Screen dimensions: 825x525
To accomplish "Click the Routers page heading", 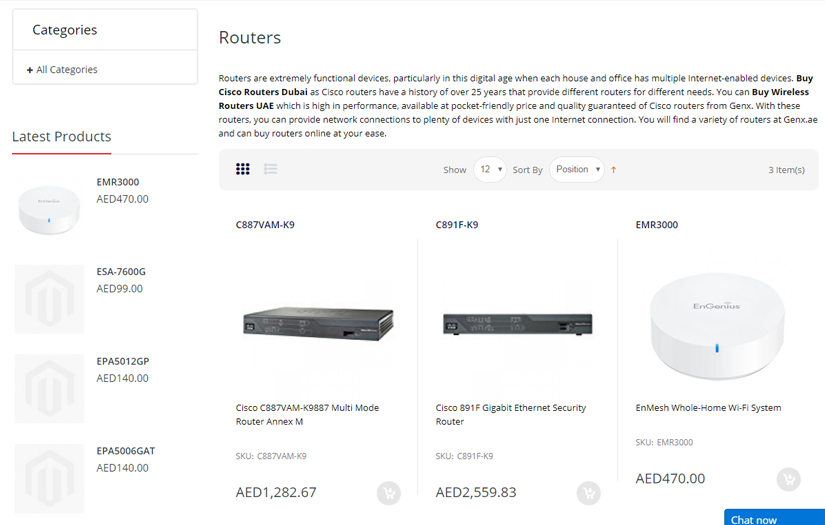I will (x=250, y=37).
